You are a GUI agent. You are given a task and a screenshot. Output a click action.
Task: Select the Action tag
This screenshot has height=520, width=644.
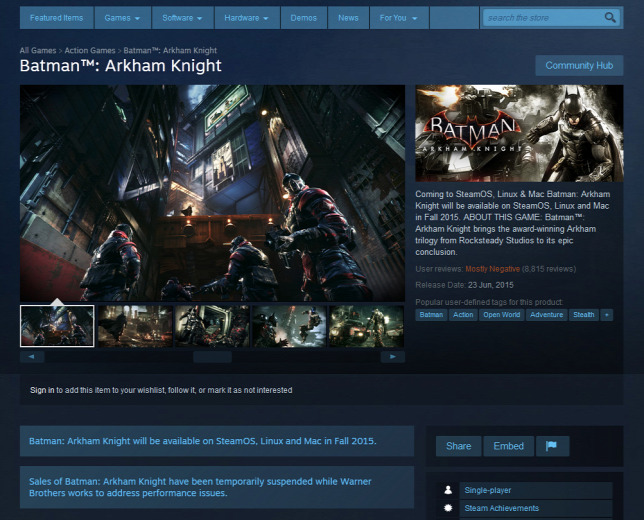(463, 315)
